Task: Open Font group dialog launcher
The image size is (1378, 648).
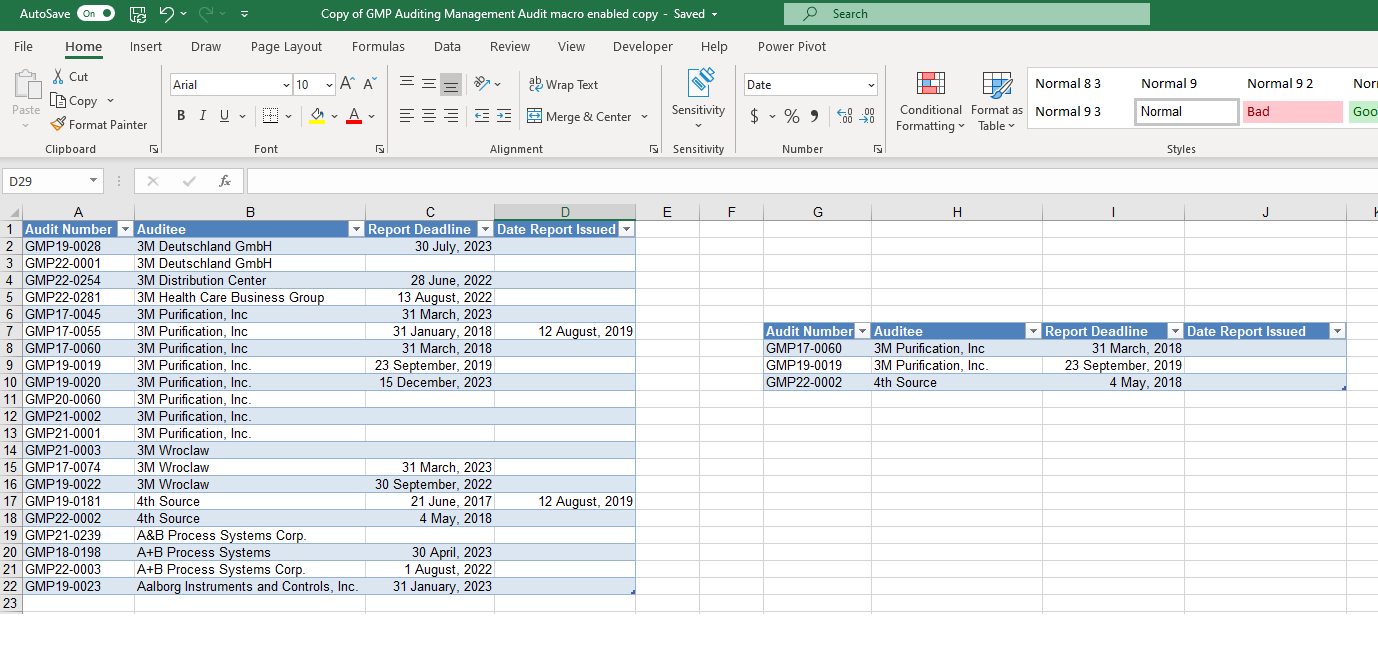Action: [x=380, y=149]
